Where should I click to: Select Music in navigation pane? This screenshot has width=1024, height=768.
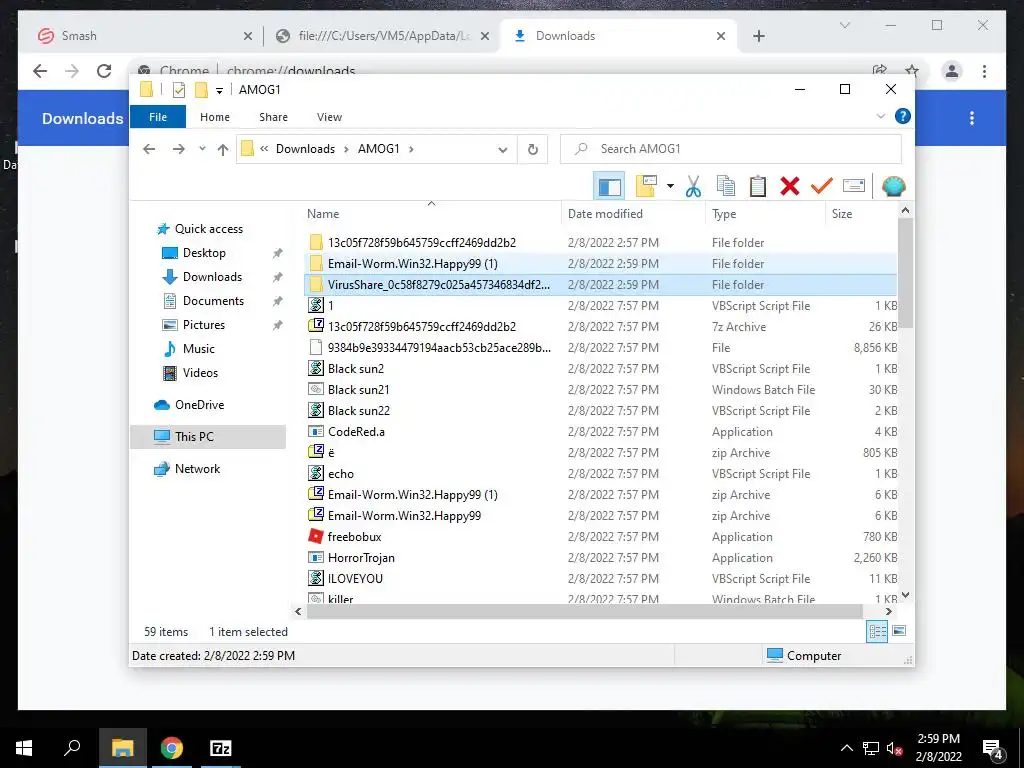coord(199,349)
